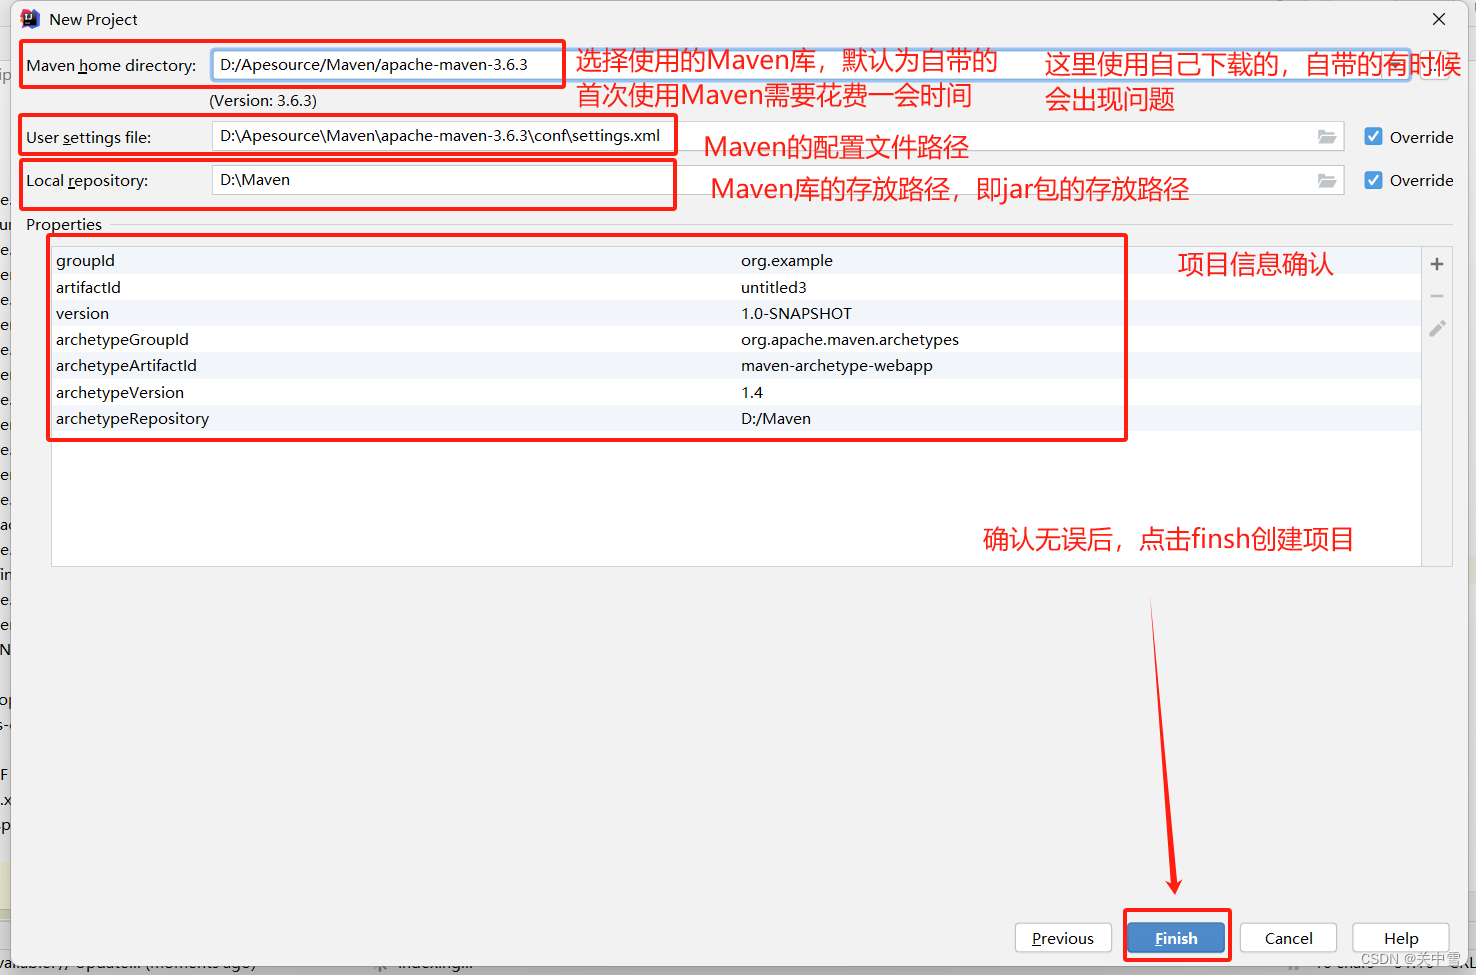Open Help for the New Project dialog
1476x975 pixels.
(1400, 938)
